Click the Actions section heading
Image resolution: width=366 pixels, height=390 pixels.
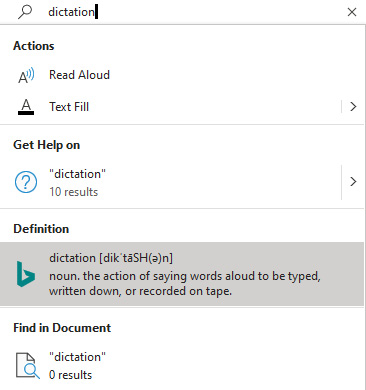point(34,46)
